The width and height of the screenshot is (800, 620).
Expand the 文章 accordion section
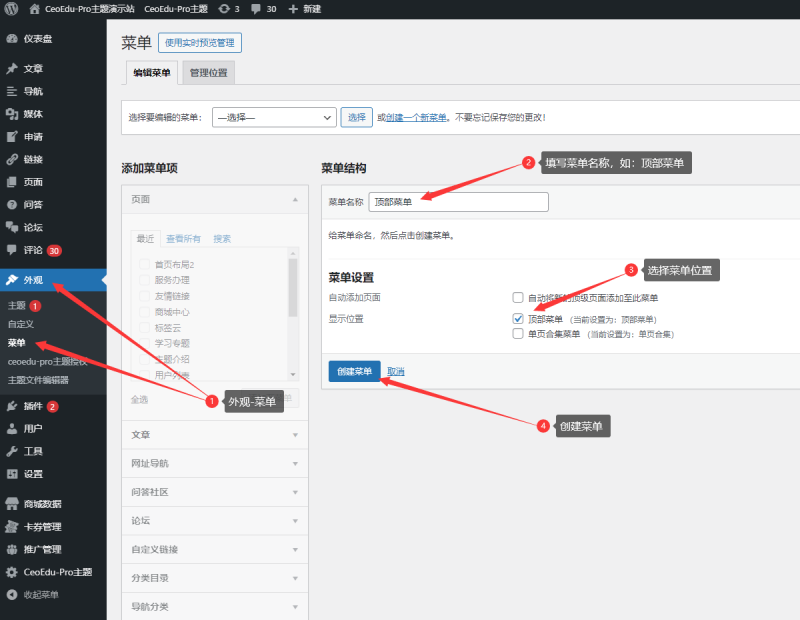coord(214,435)
